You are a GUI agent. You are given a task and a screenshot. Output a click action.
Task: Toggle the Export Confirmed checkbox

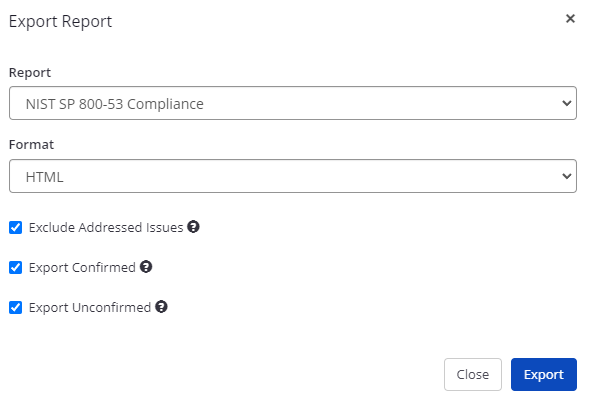tap(15, 268)
